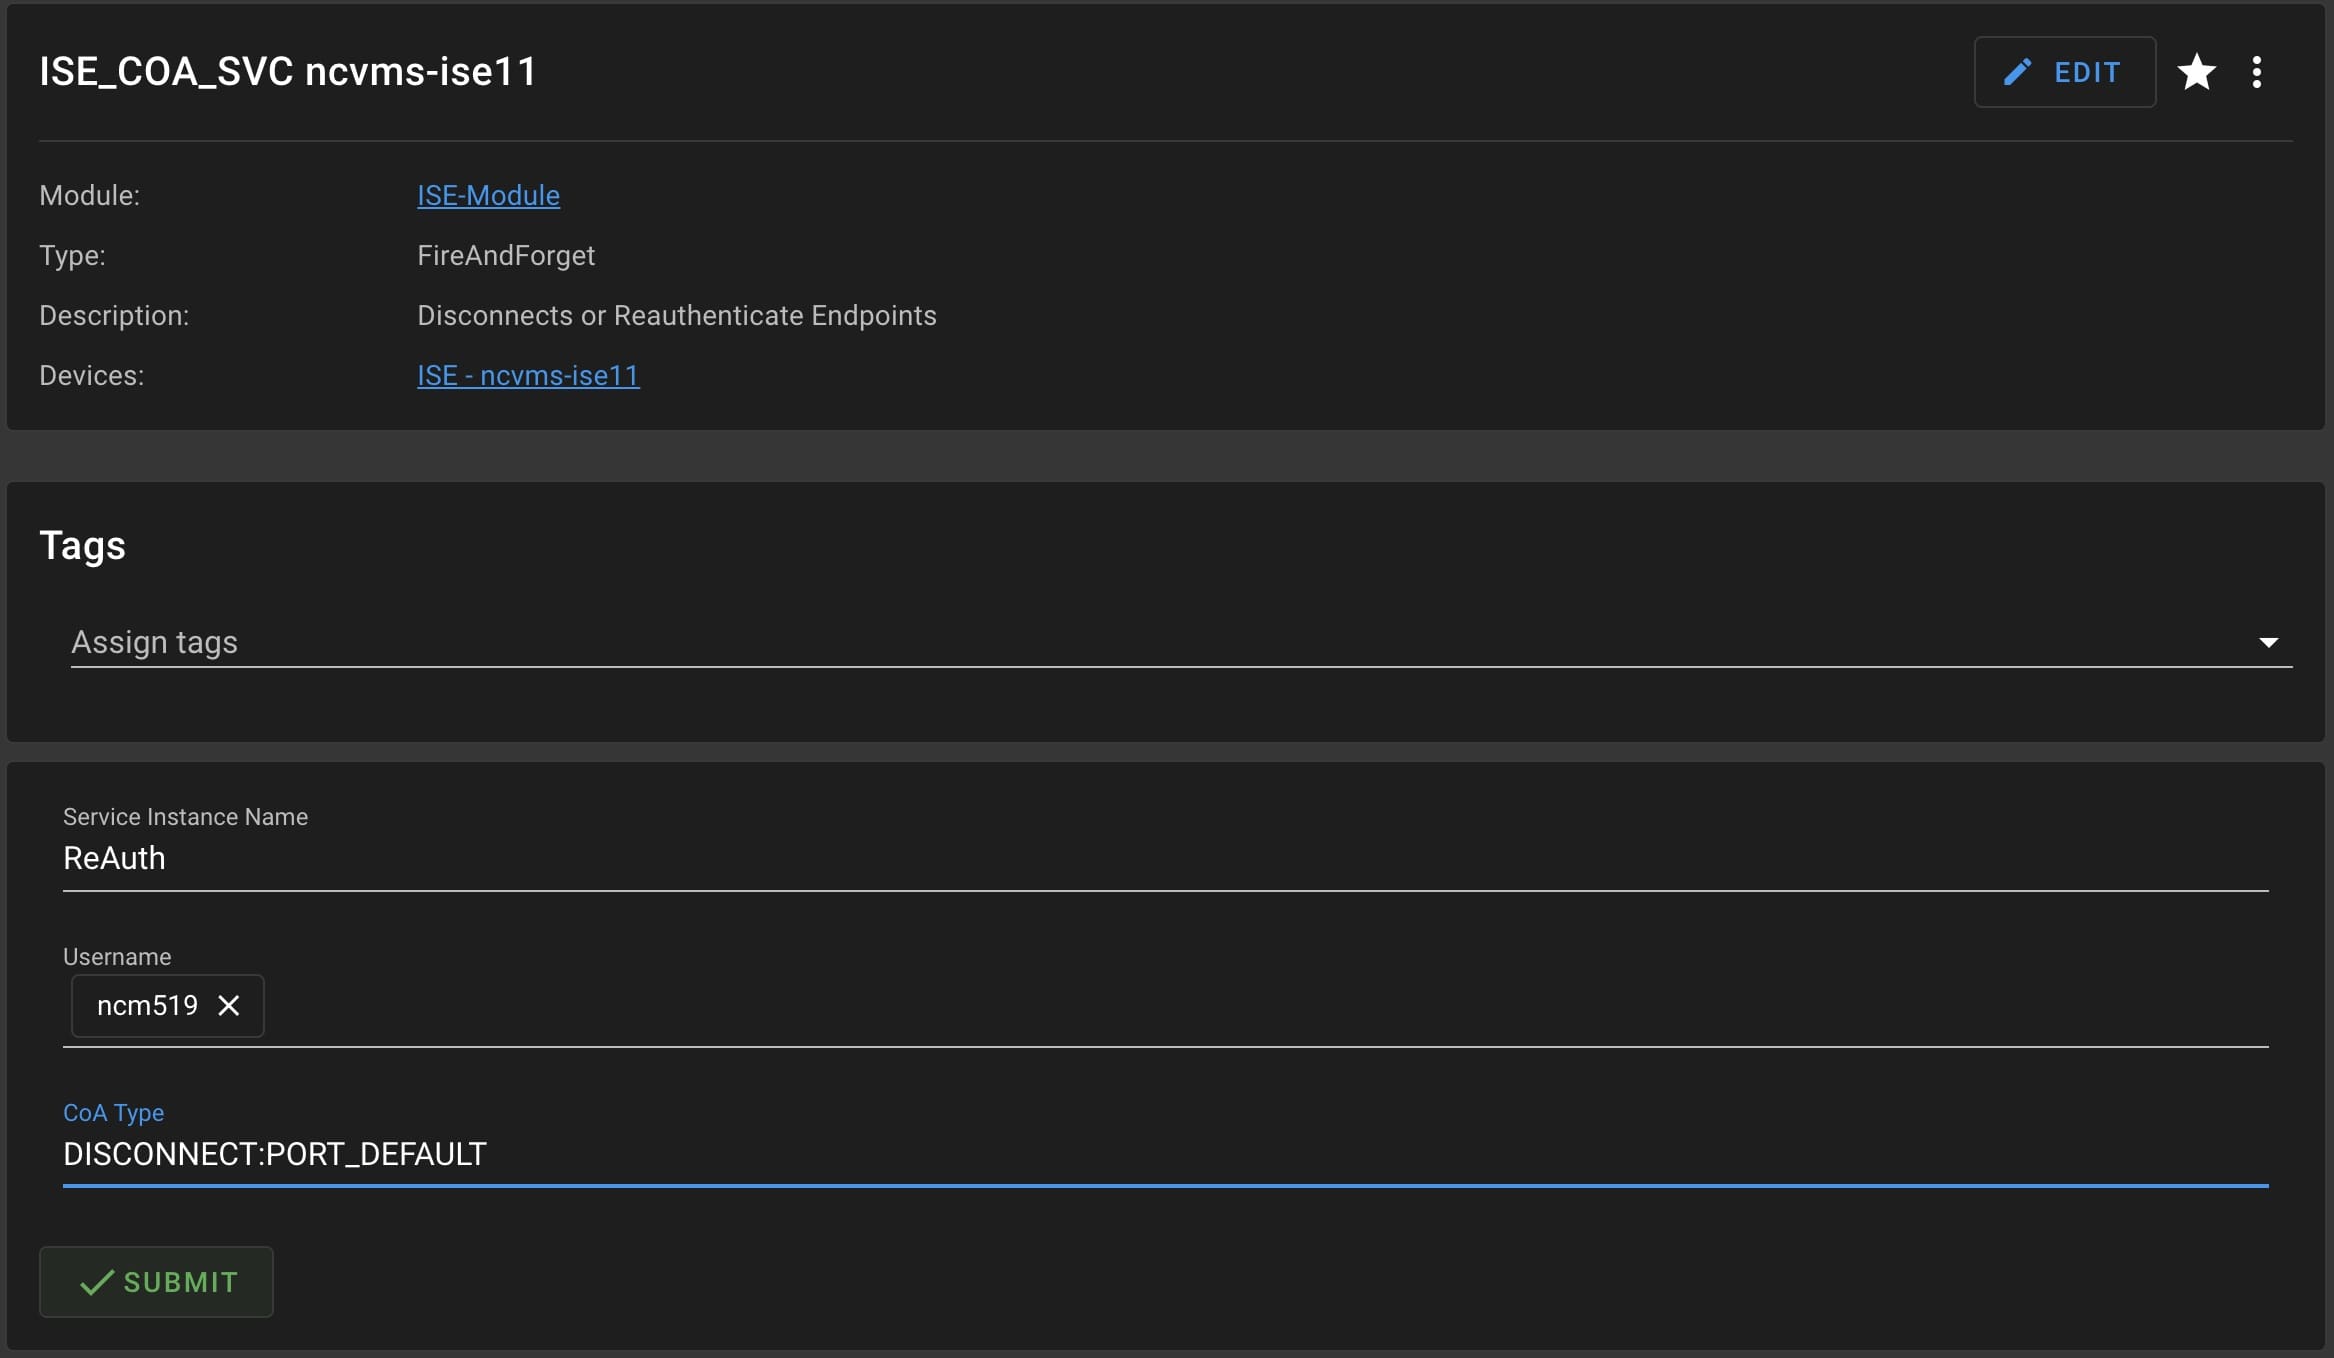Screen dimensions: 2334x1358
Task: Click the pencil icon beside EDIT
Action: [x=2017, y=72]
